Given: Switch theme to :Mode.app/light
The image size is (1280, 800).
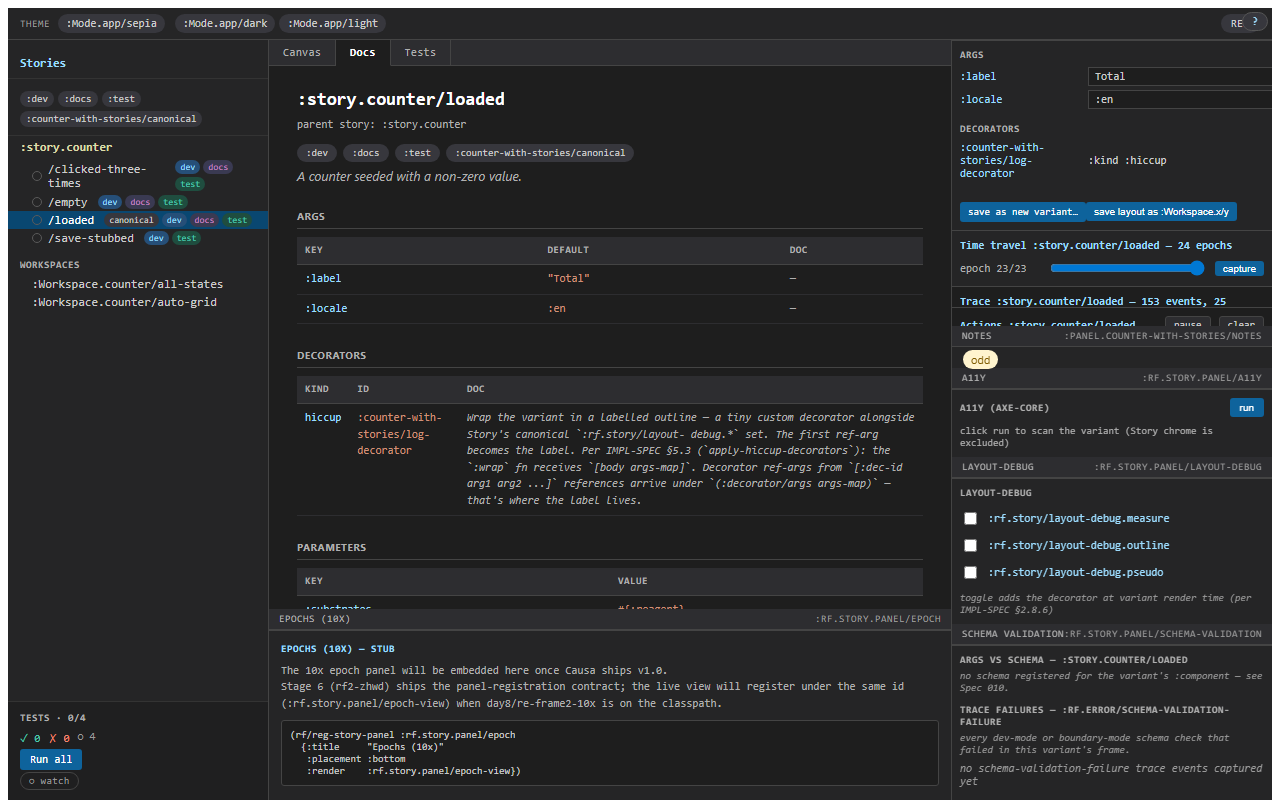Looking at the screenshot, I should [x=333, y=23].
